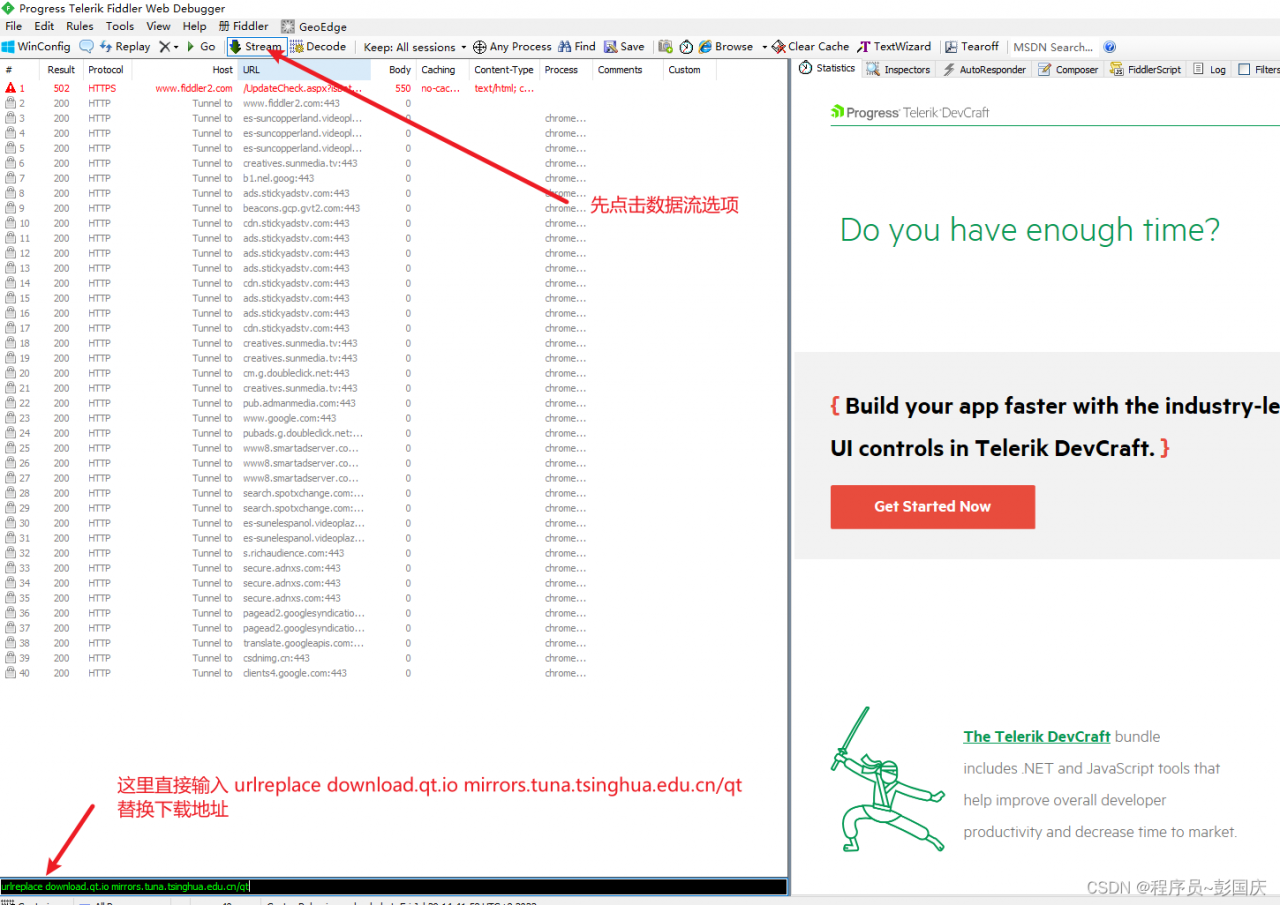This screenshot has height=905, width=1280.
Task: Switch to the AutoResponder tab
Action: 984,69
